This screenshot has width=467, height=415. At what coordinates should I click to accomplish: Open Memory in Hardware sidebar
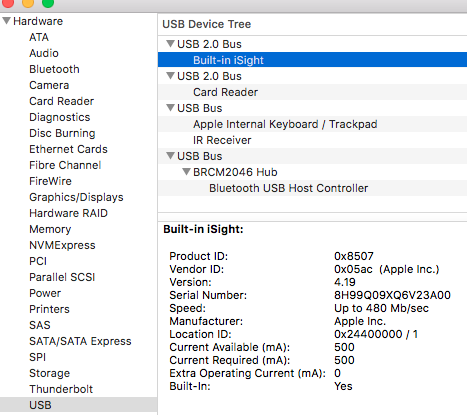click(50, 229)
